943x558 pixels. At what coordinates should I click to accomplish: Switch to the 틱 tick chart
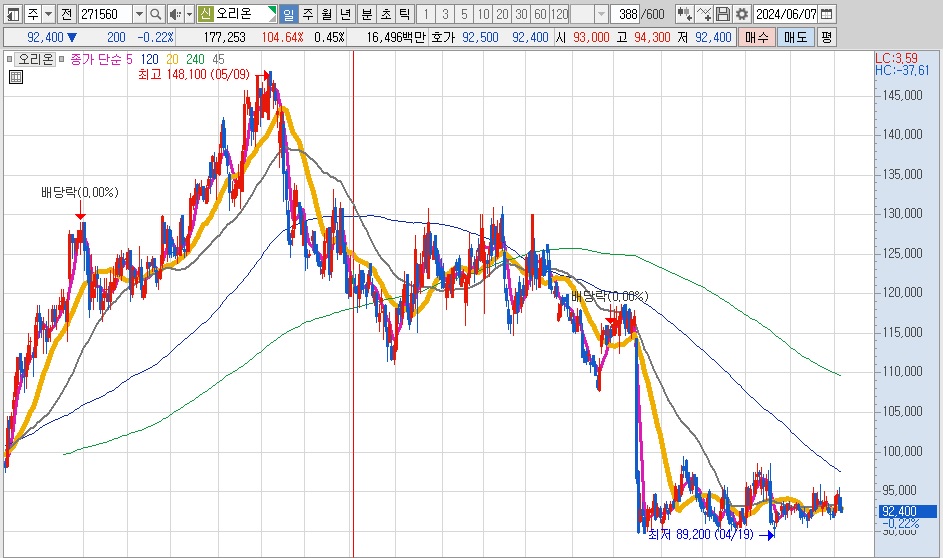coord(405,14)
